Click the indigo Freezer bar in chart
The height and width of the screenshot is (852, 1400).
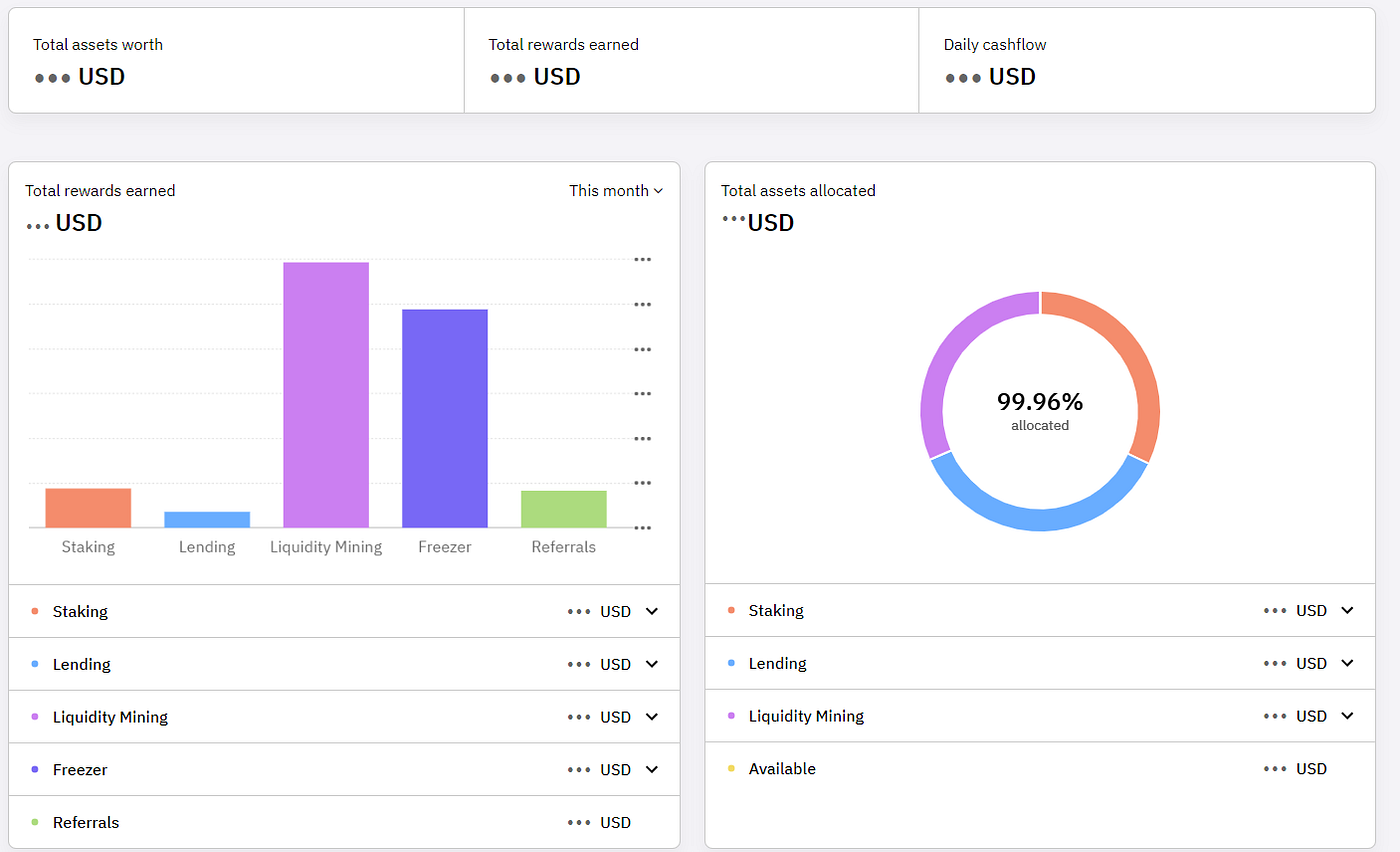point(445,418)
